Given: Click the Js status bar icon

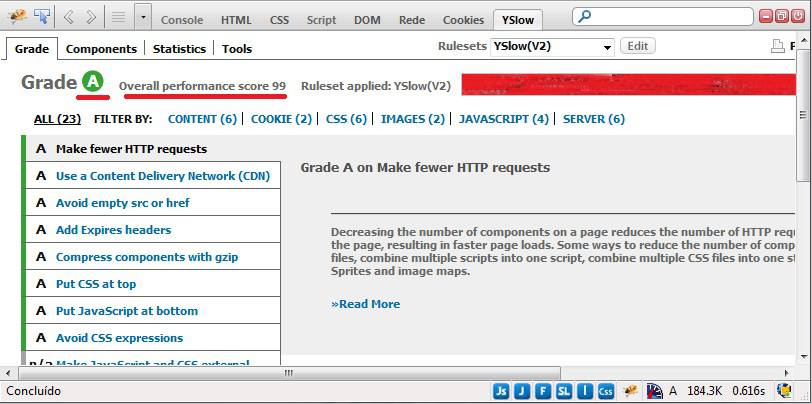Looking at the screenshot, I should (x=501, y=391).
